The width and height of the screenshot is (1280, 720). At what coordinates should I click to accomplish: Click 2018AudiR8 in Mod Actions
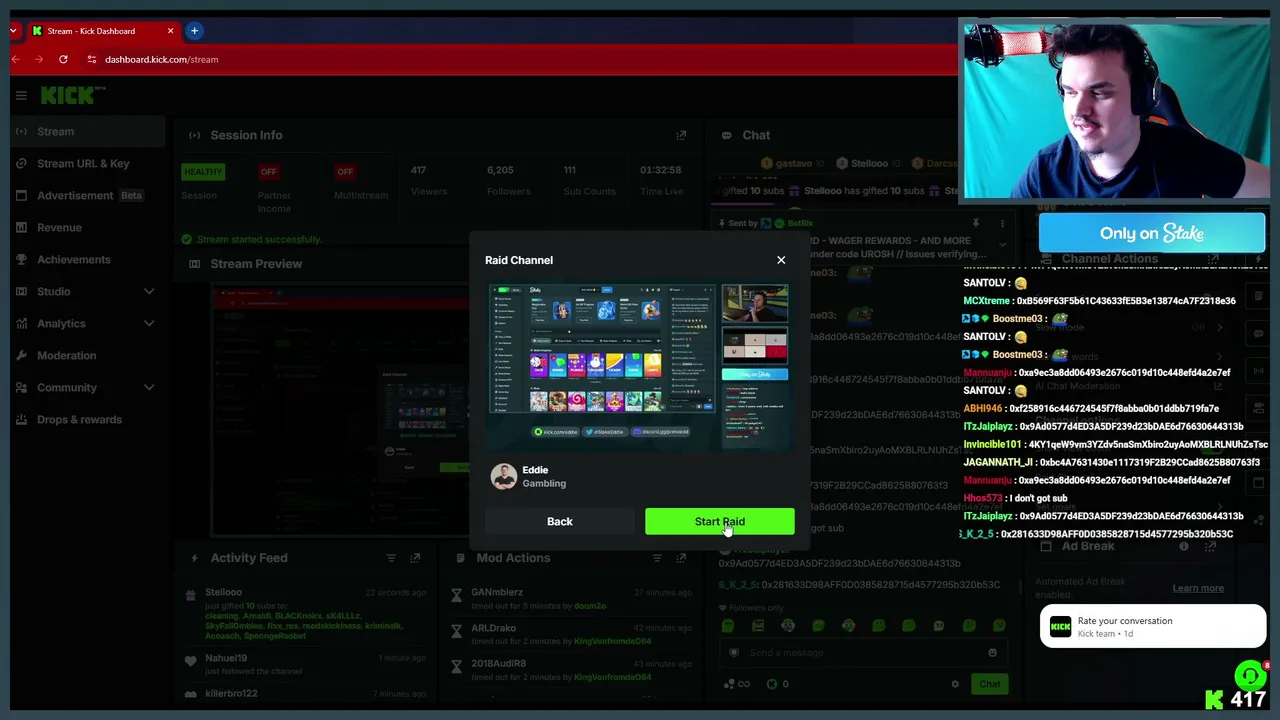[x=498, y=664]
